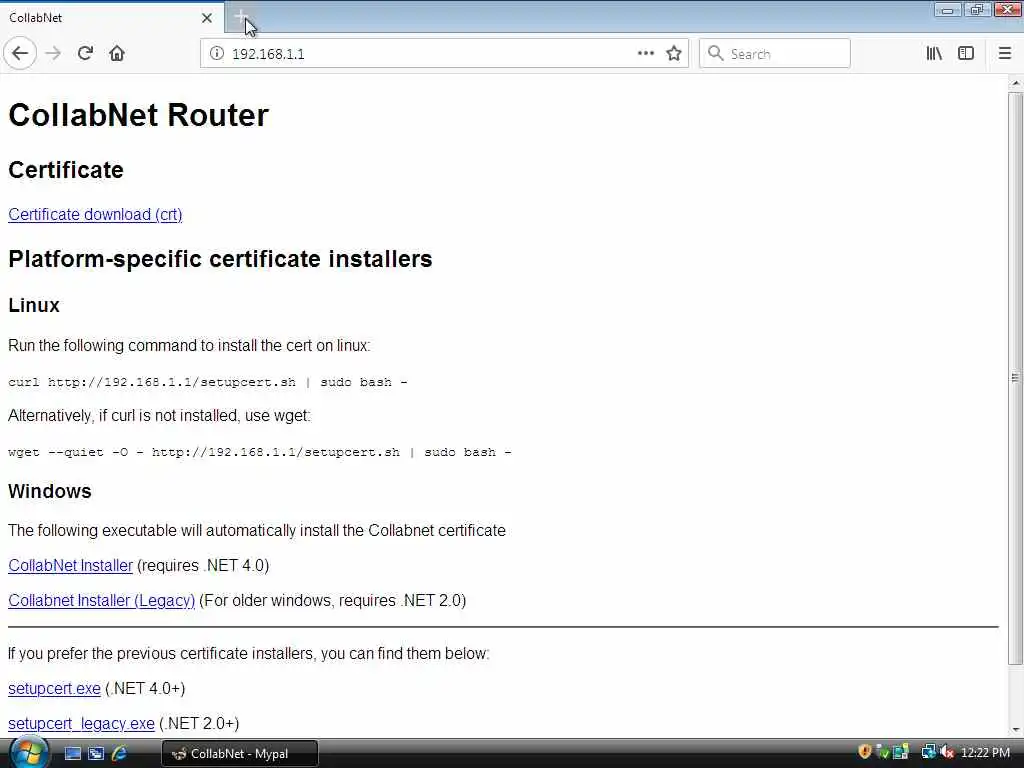Screen dimensions: 1024x768
Task: Click the wget --quiet command text
Action: [260, 452]
